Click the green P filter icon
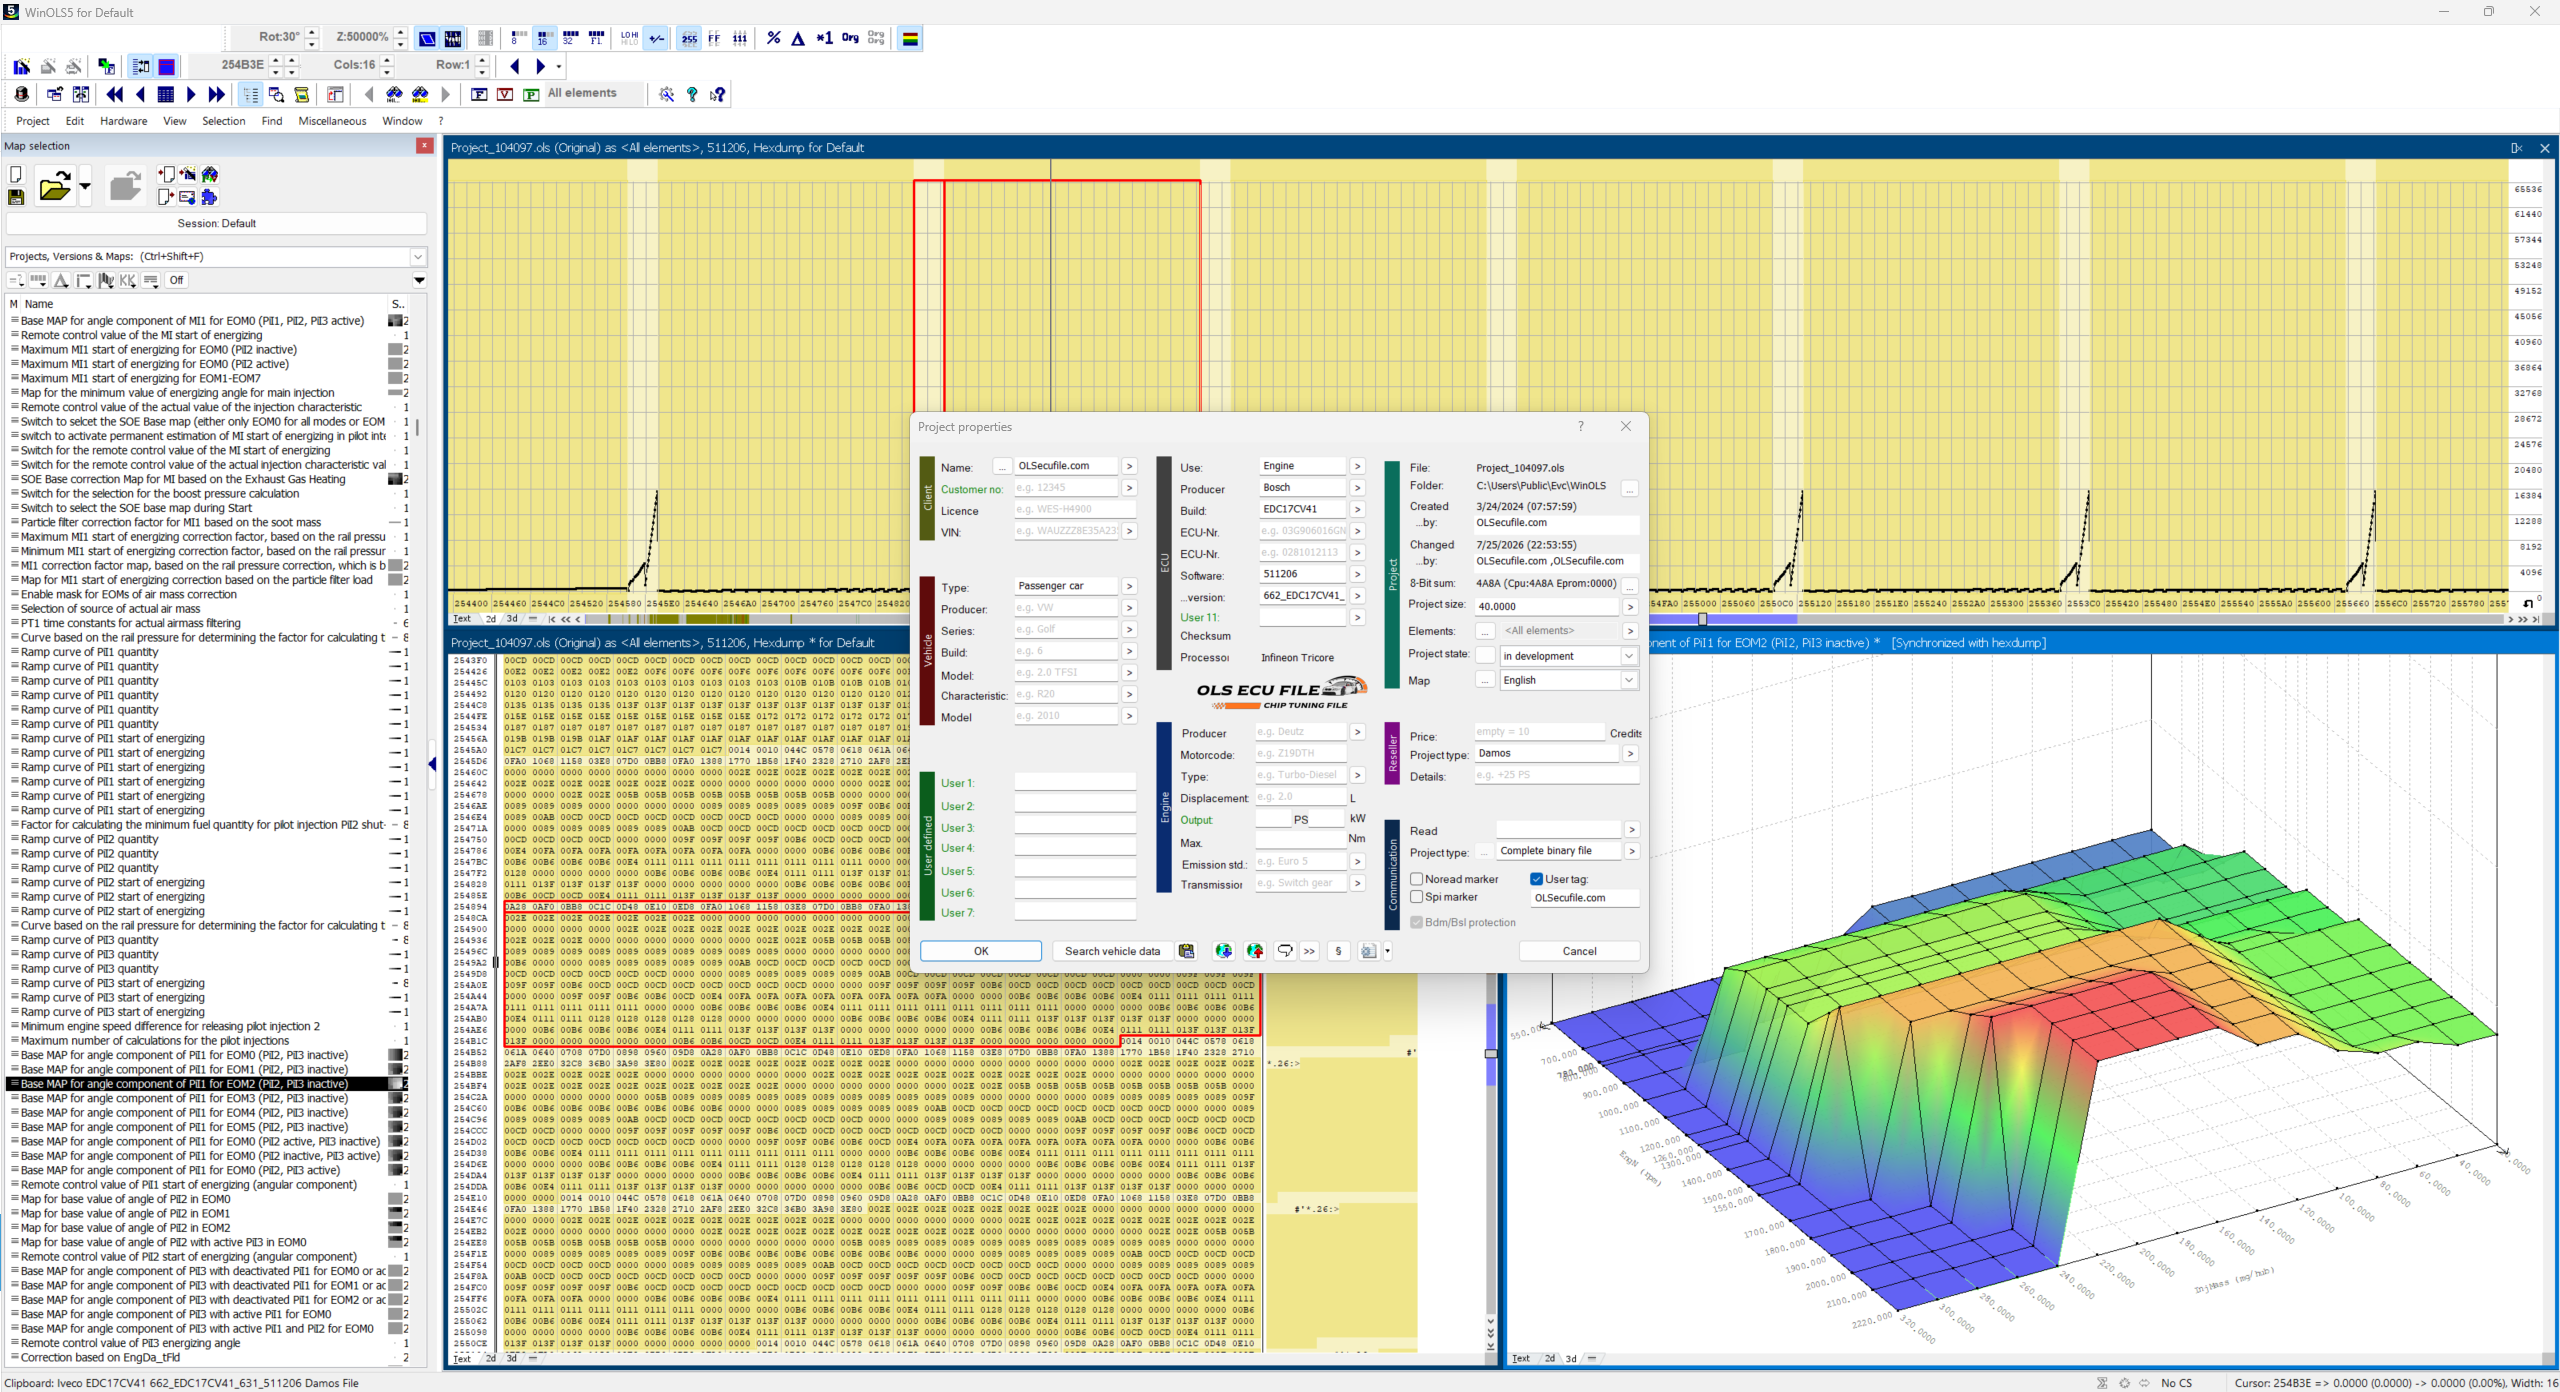The image size is (2560, 1392). (531, 94)
